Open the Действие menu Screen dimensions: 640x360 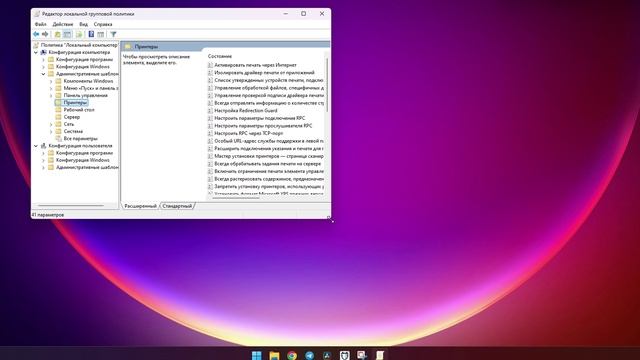[63, 24]
